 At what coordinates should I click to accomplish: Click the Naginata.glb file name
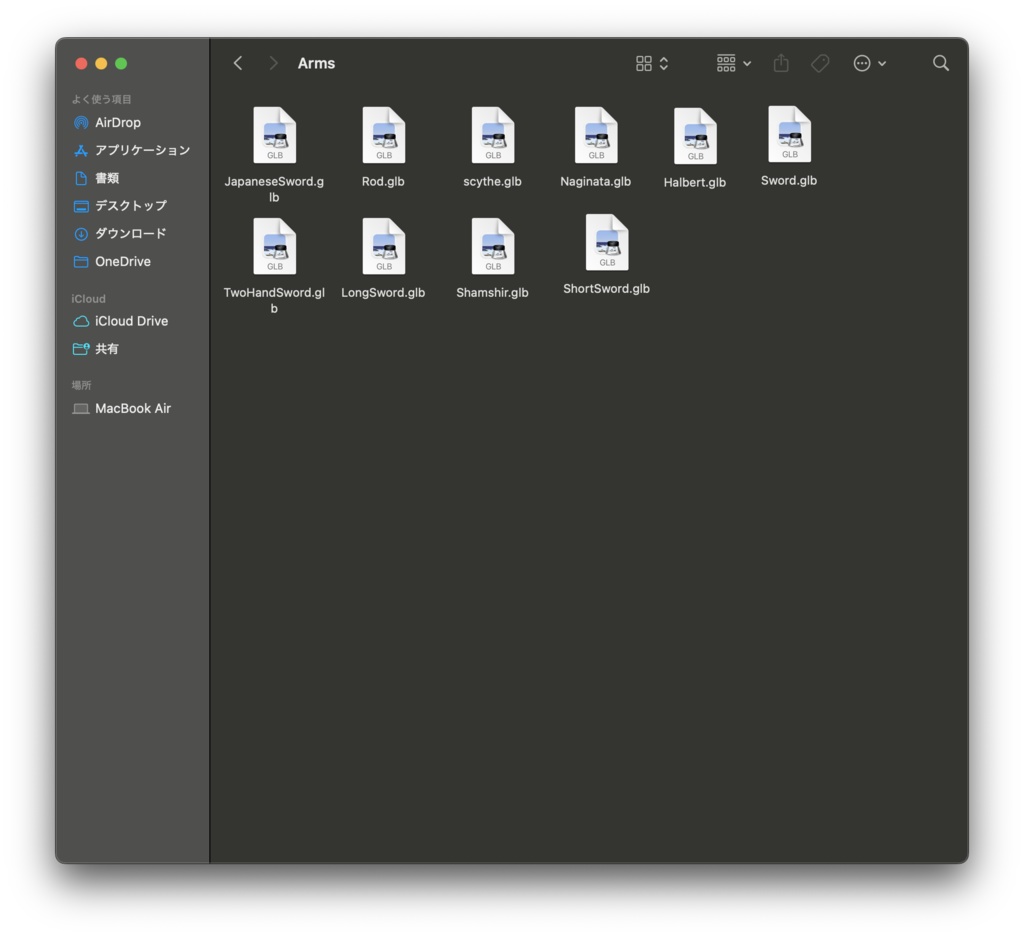pos(596,182)
